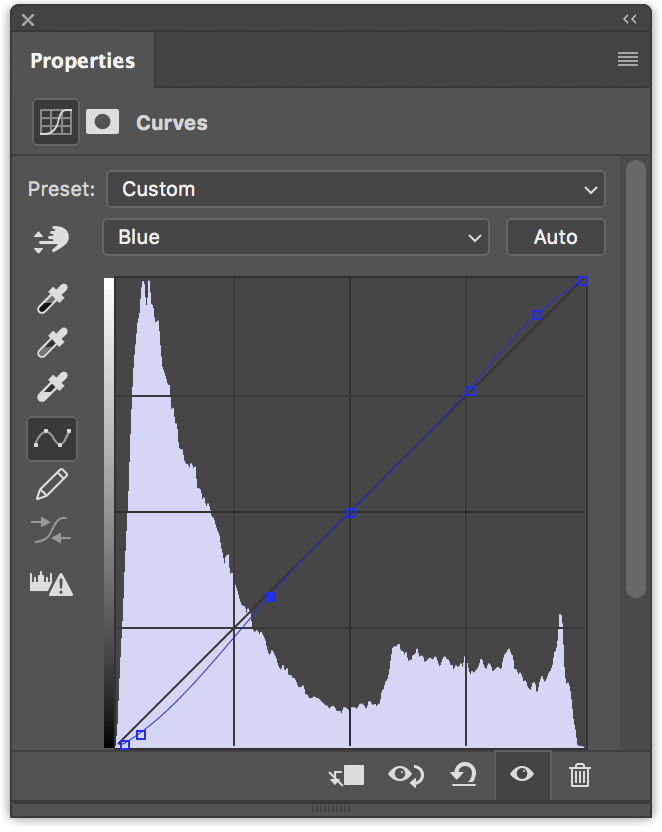The width and height of the screenshot is (662, 832).
Task: Open the Preset dropdown
Action: [356, 189]
